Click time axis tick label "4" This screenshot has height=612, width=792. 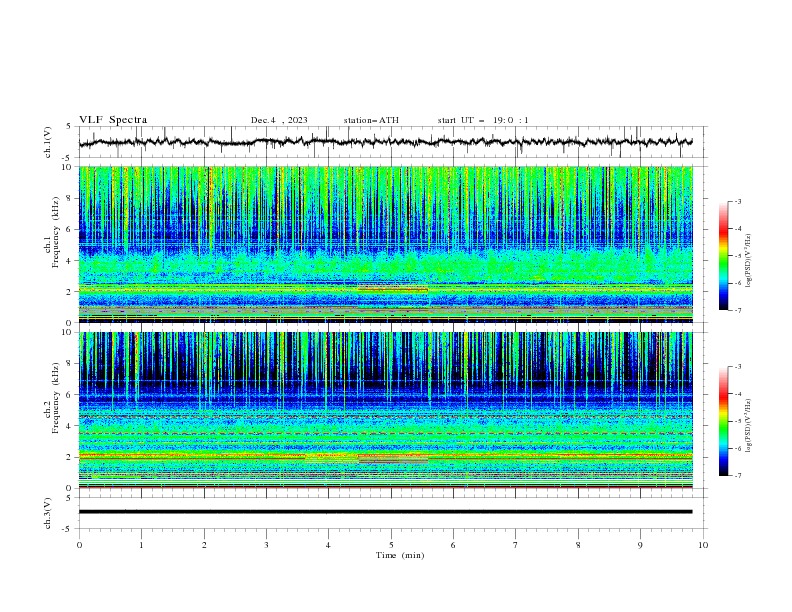(328, 545)
